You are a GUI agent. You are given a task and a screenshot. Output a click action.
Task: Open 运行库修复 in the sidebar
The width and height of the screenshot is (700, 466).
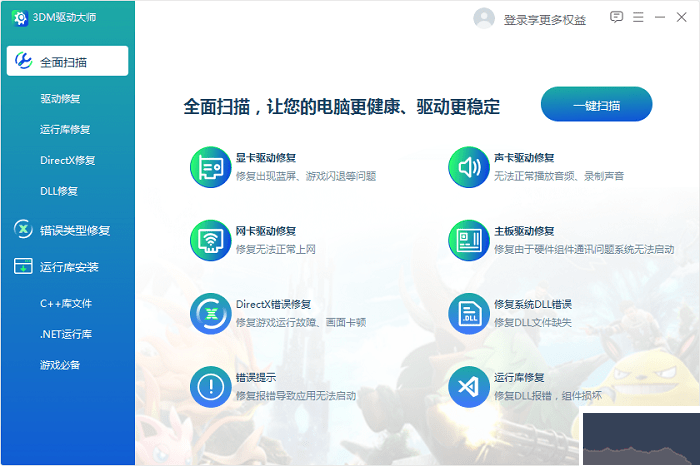tap(65, 129)
